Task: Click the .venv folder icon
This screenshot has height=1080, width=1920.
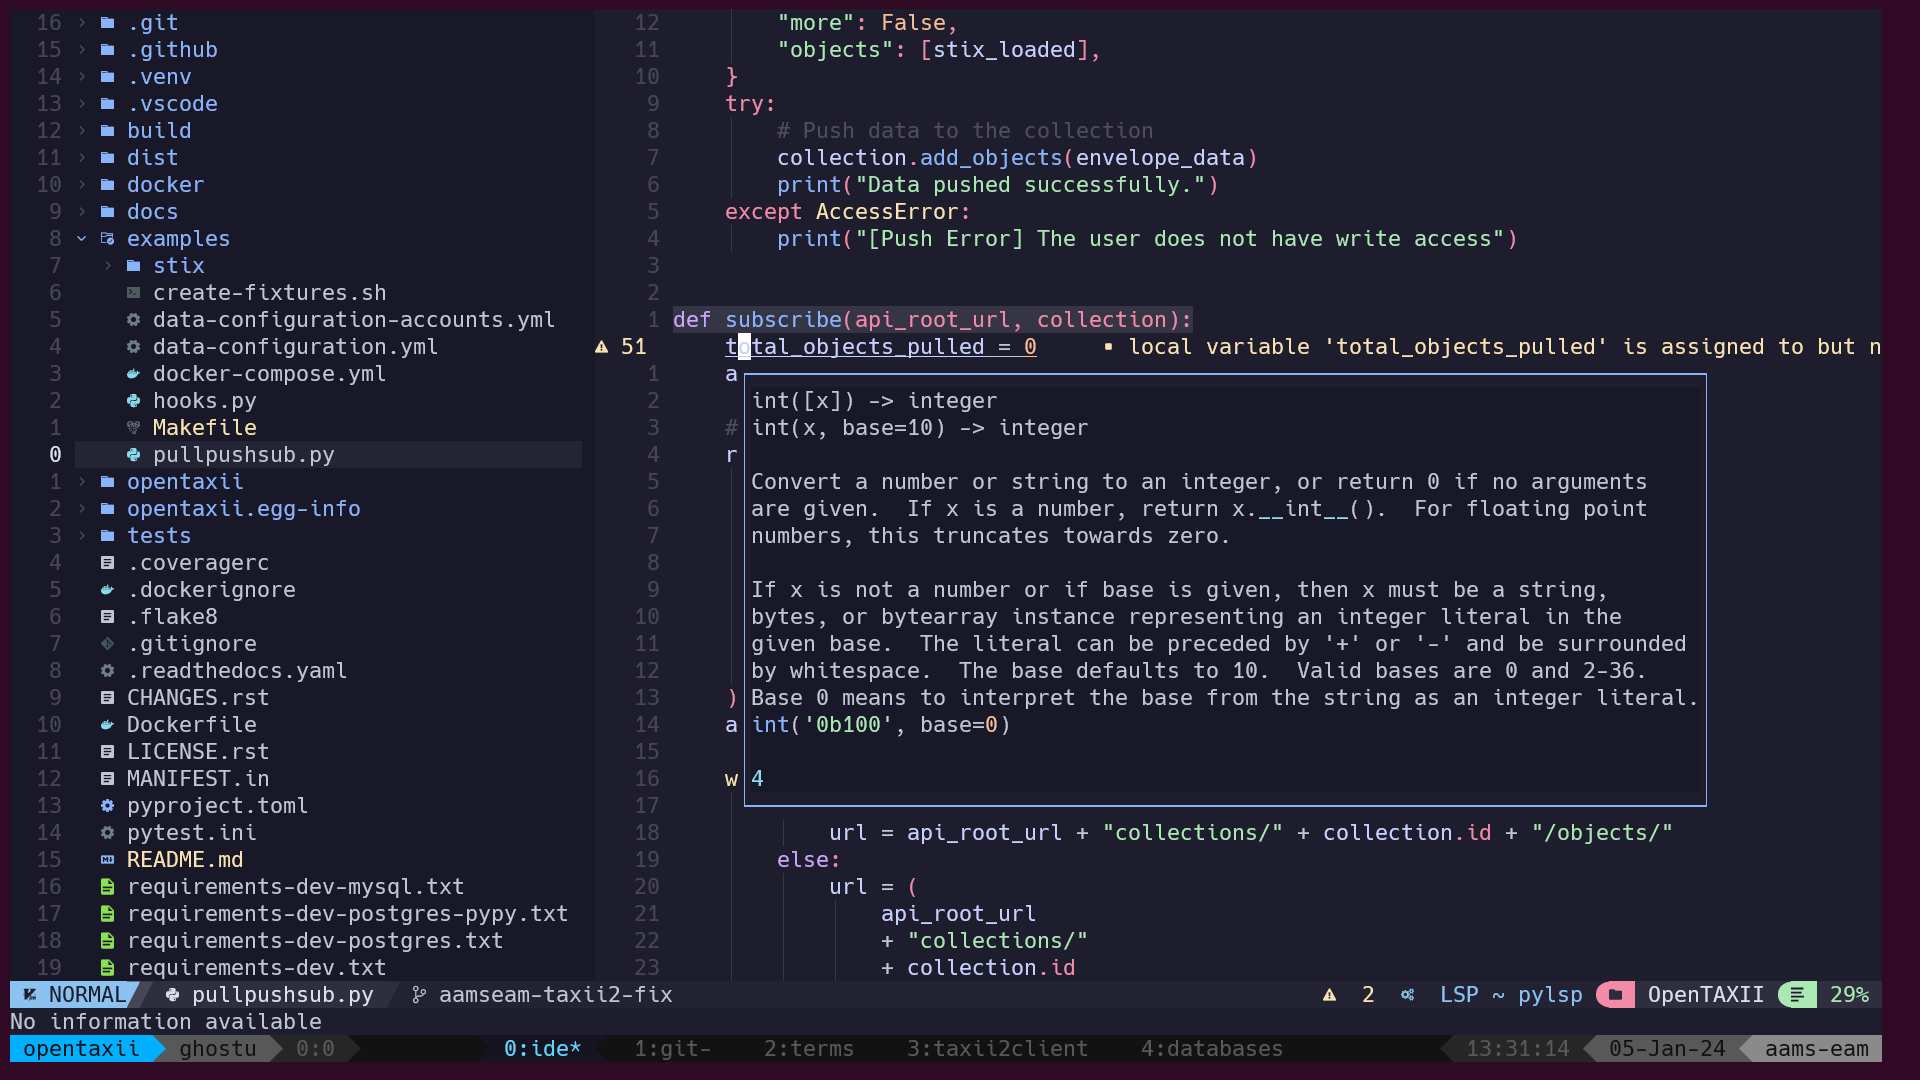Action: pyautogui.click(x=107, y=77)
